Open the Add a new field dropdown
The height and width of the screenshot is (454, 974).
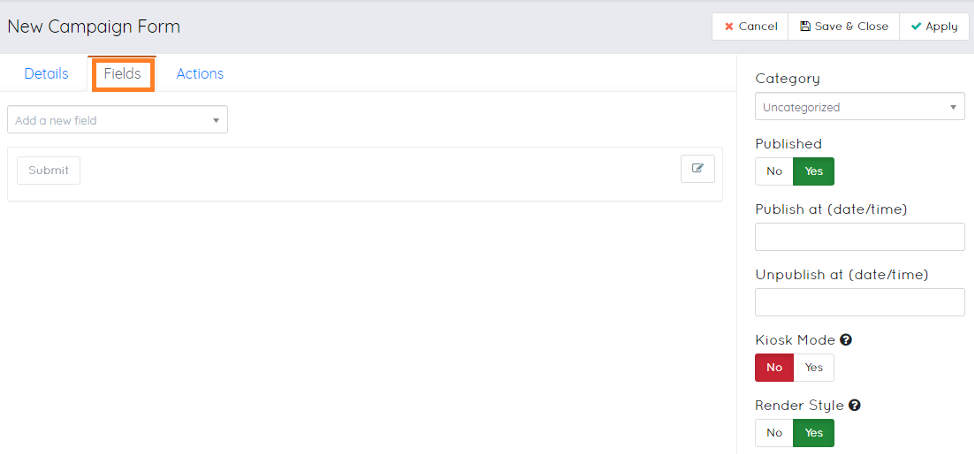point(117,120)
